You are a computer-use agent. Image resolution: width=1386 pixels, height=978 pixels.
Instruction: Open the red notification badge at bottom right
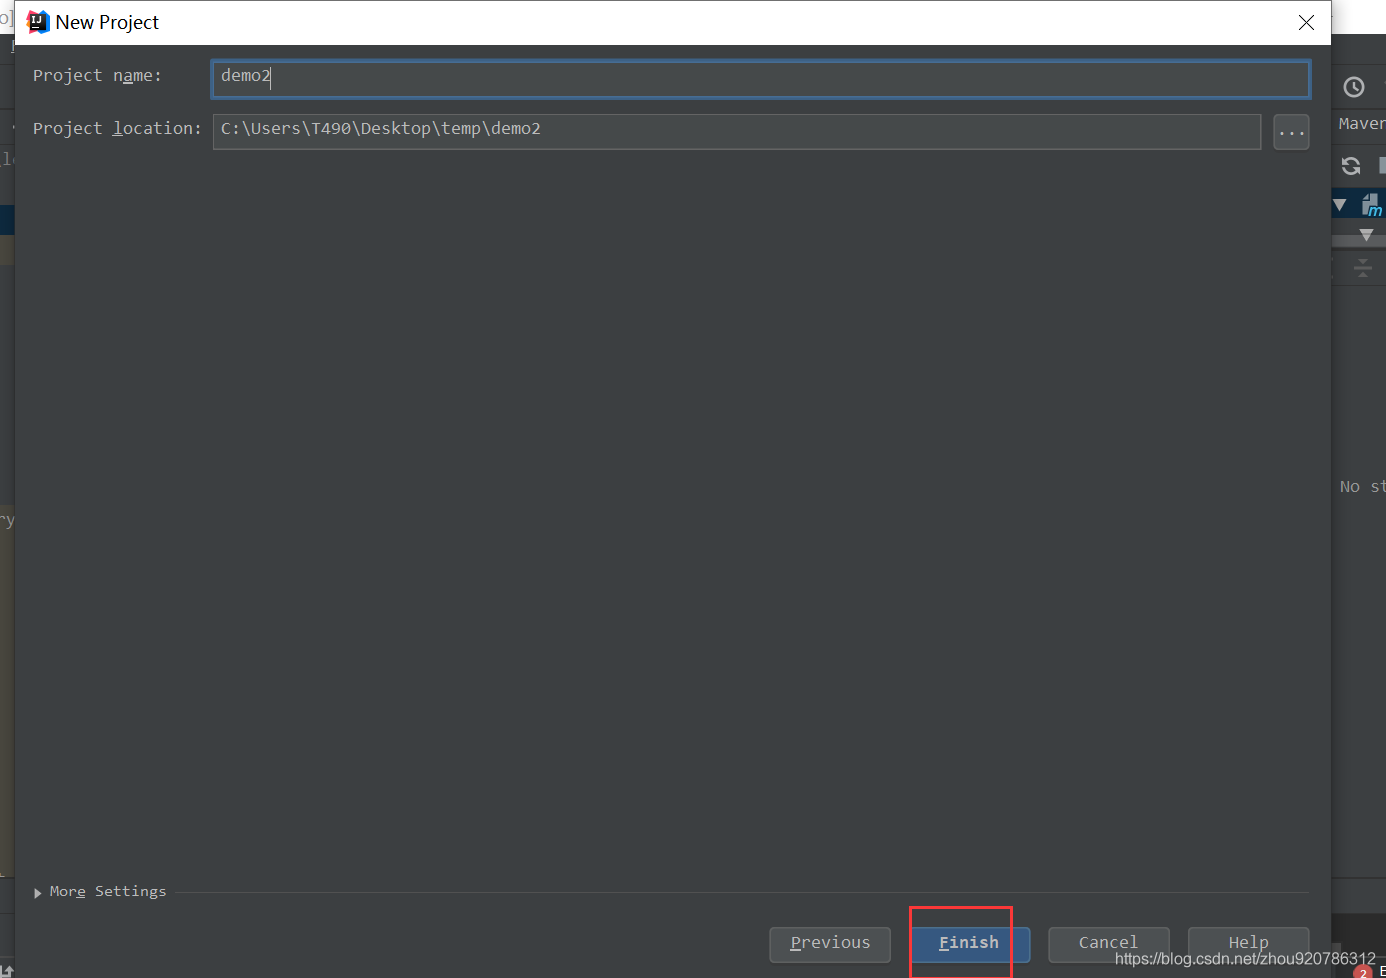point(1363,972)
